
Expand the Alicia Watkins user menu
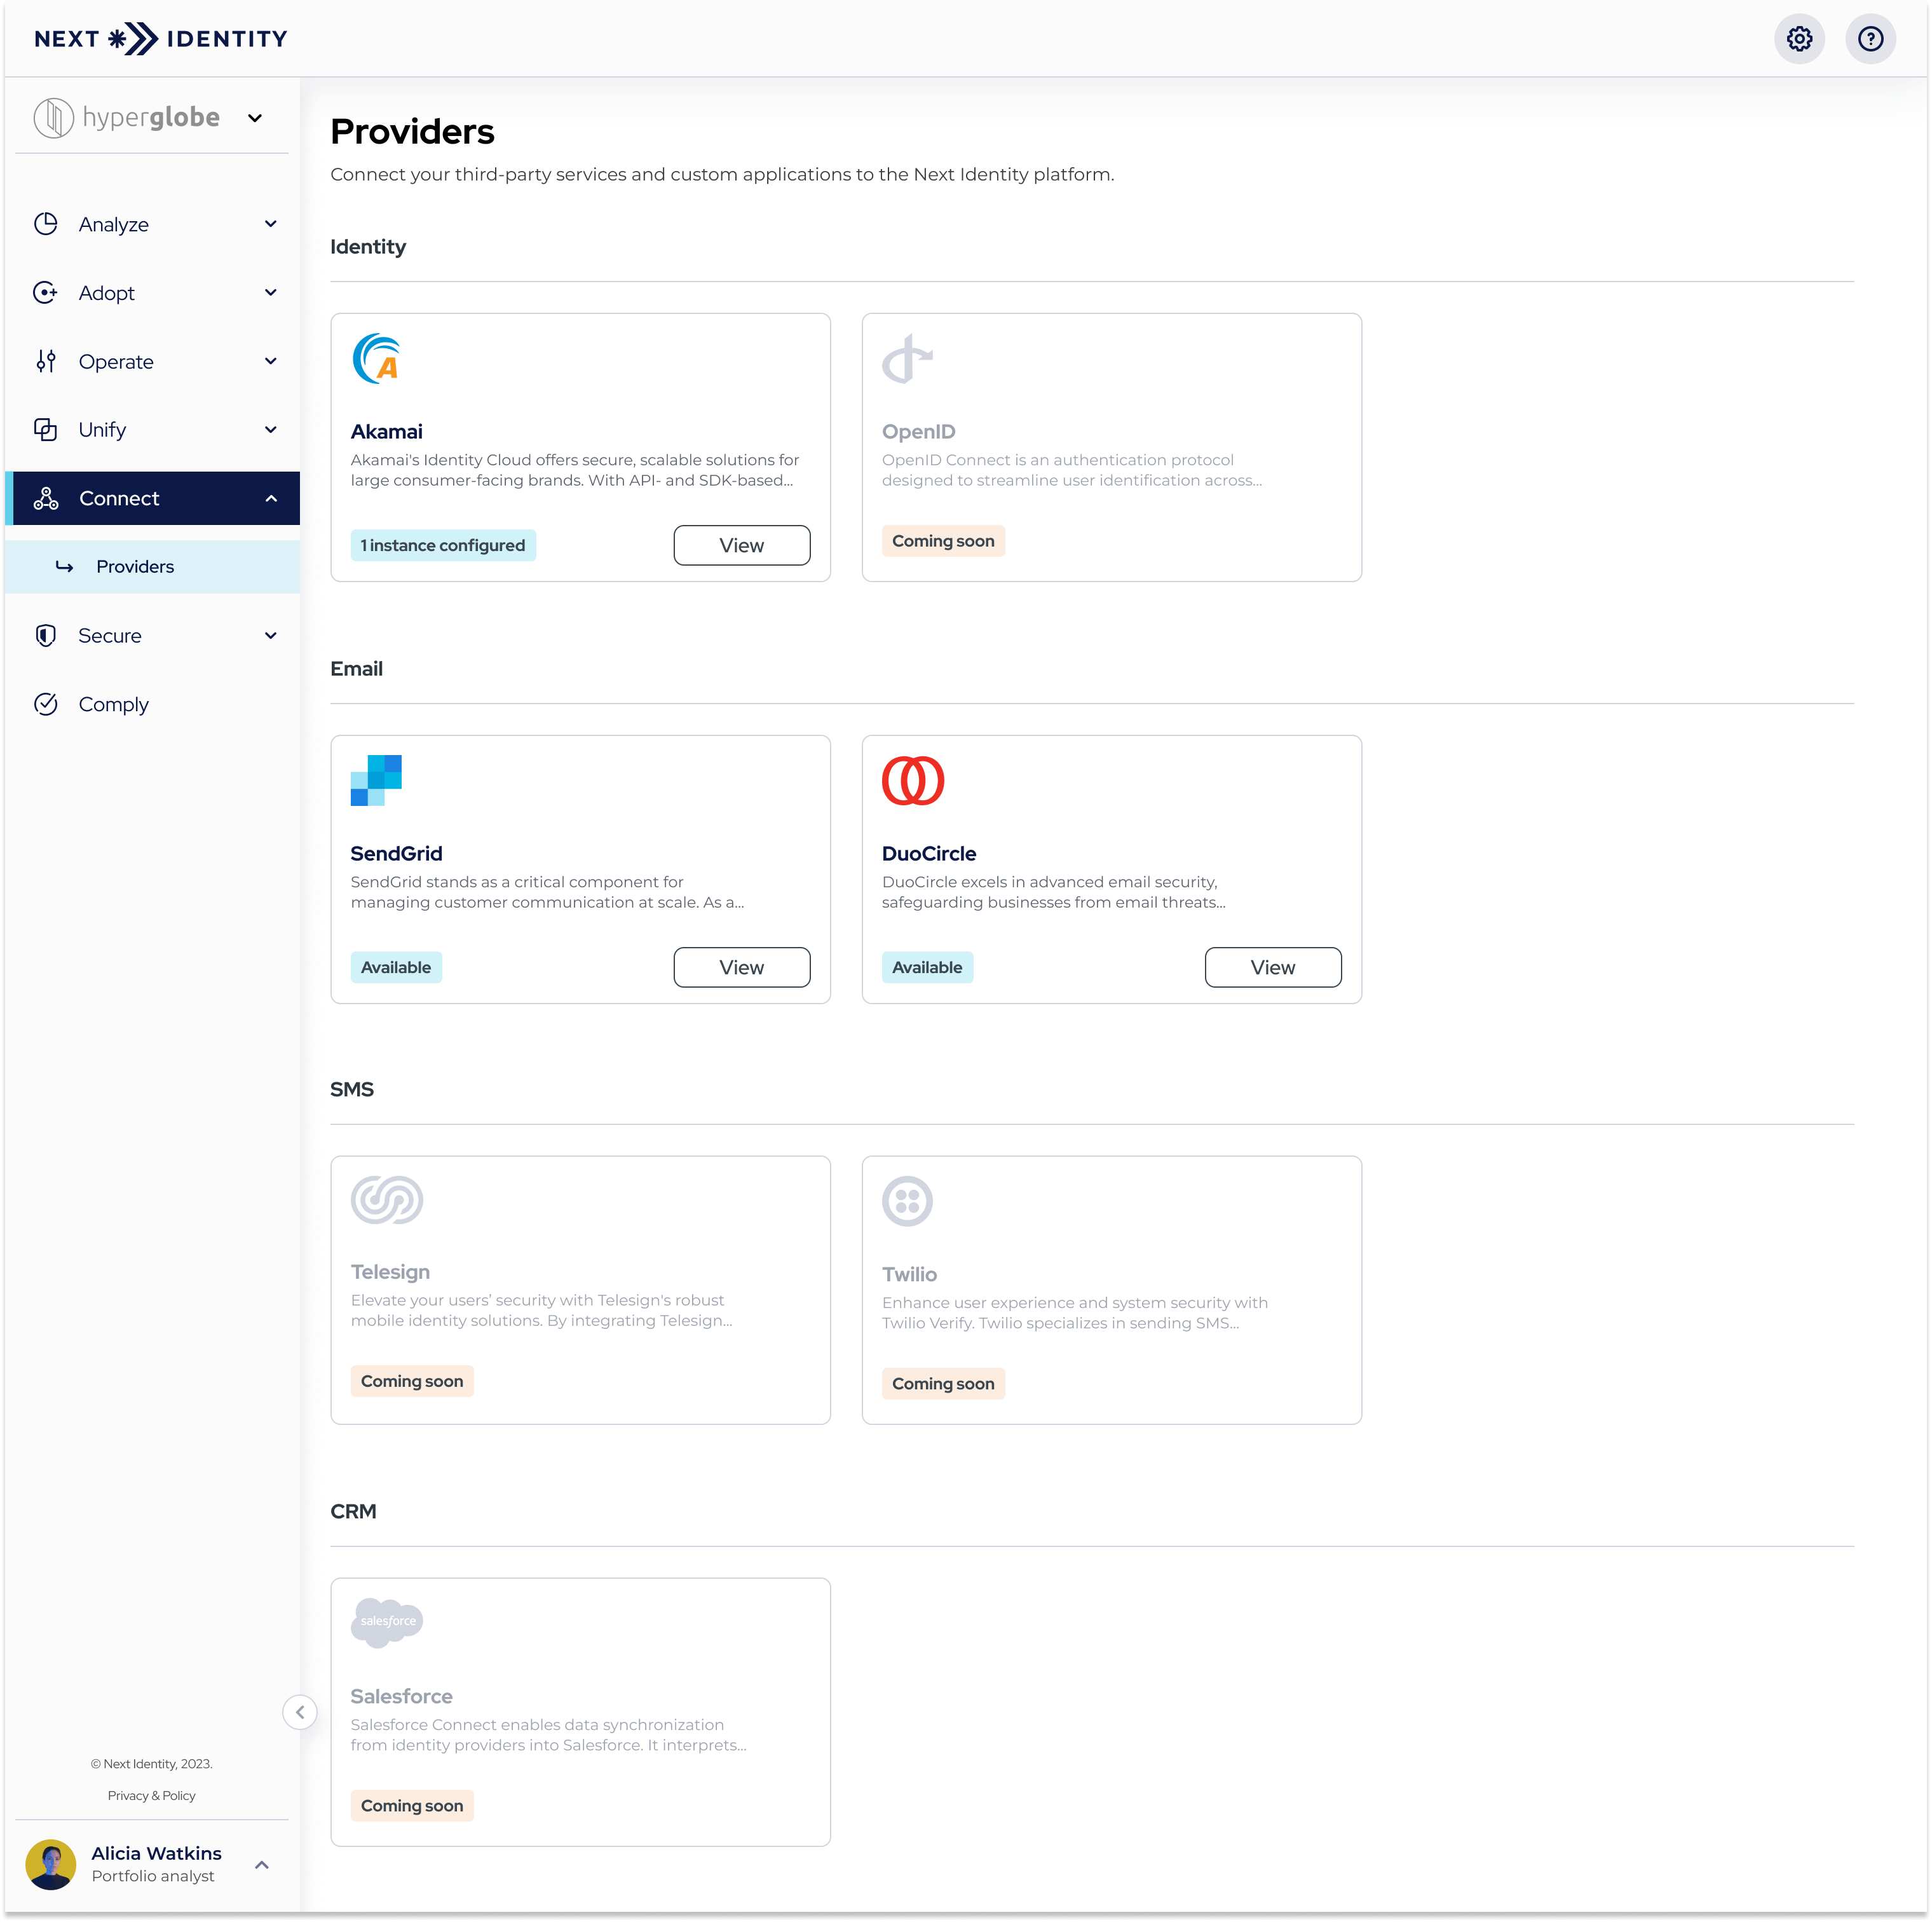pos(262,1865)
